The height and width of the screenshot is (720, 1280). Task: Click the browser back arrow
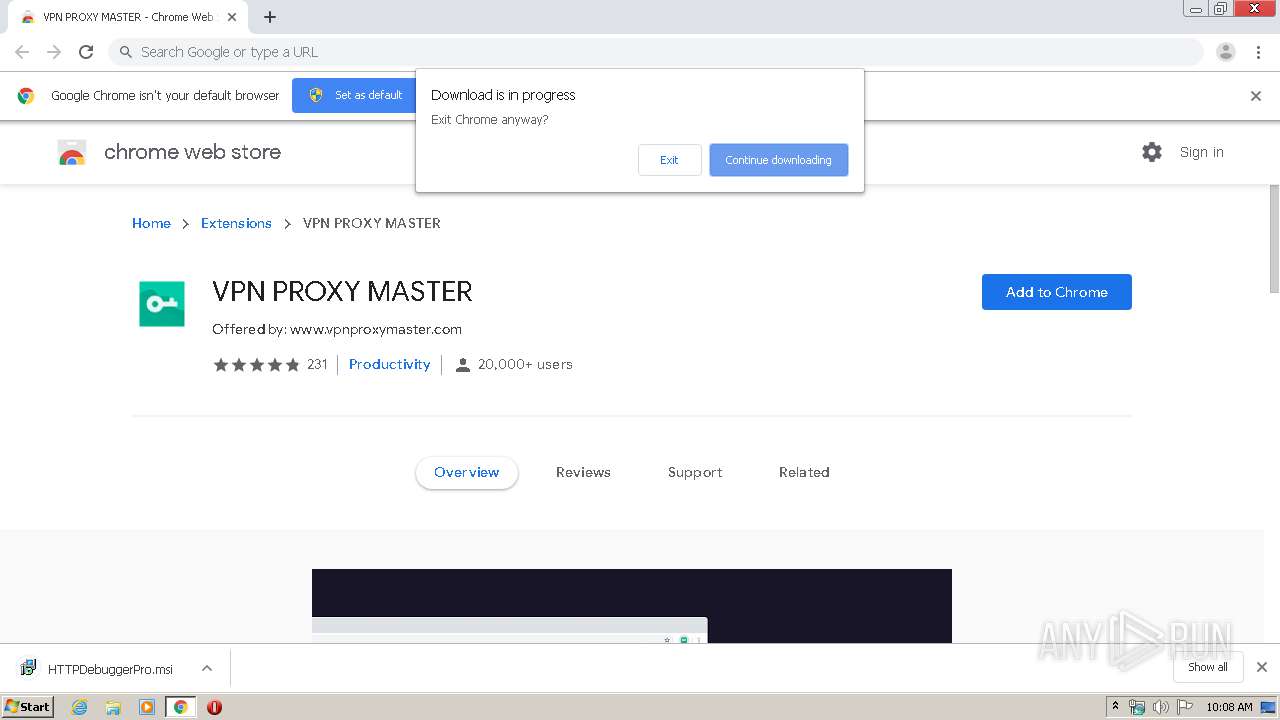point(22,52)
